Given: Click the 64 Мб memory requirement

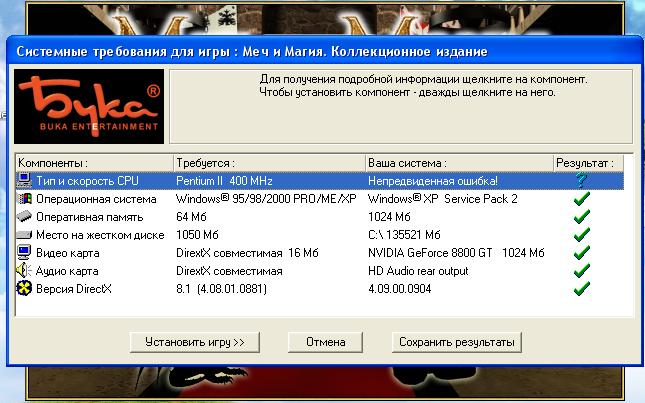Looking at the screenshot, I should point(191,217).
